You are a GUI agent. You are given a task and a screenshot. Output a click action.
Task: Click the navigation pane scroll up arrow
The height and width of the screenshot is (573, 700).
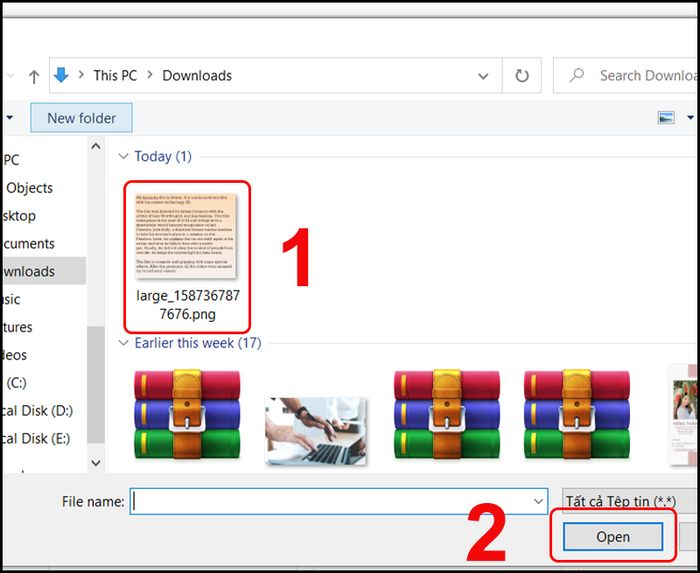click(96, 146)
